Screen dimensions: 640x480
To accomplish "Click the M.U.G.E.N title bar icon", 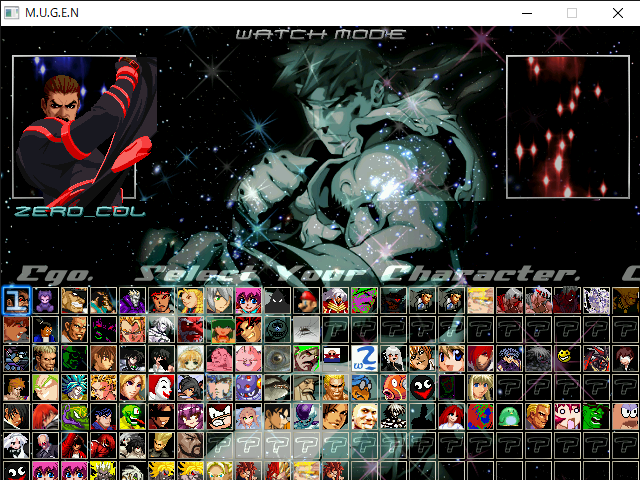I will point(11,13).
